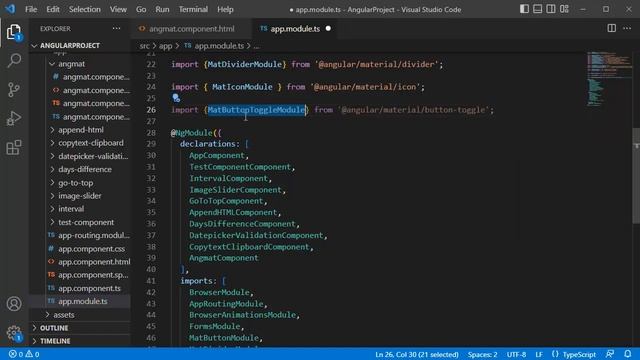Open notifications bell in status bar

[x=627, y=354]
